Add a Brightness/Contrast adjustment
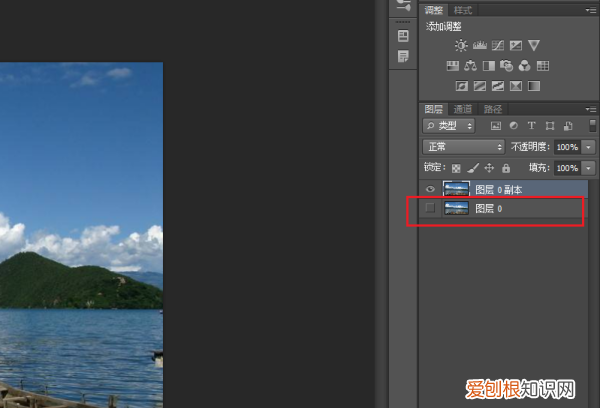 [461, 45]
